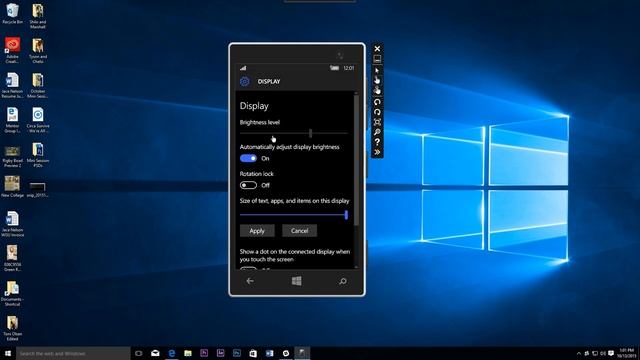Image resolution: width=640 pixels, height=360 pixels.
Task: Toggle the Rotation lock switch
Action: (x=248, y=185)
